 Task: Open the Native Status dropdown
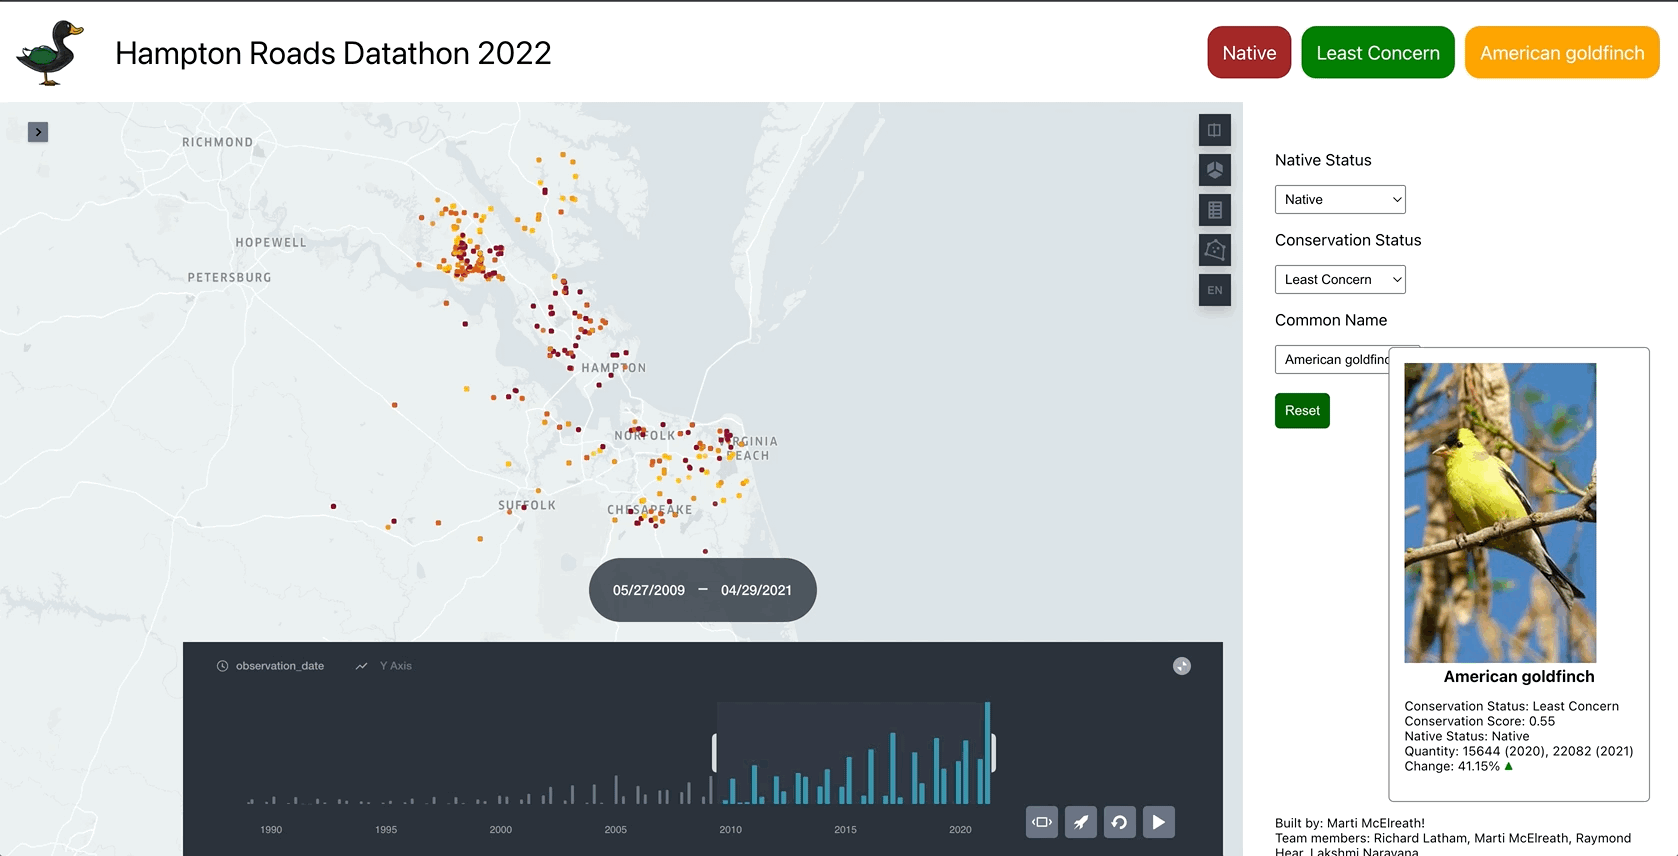pos(1340,199)
